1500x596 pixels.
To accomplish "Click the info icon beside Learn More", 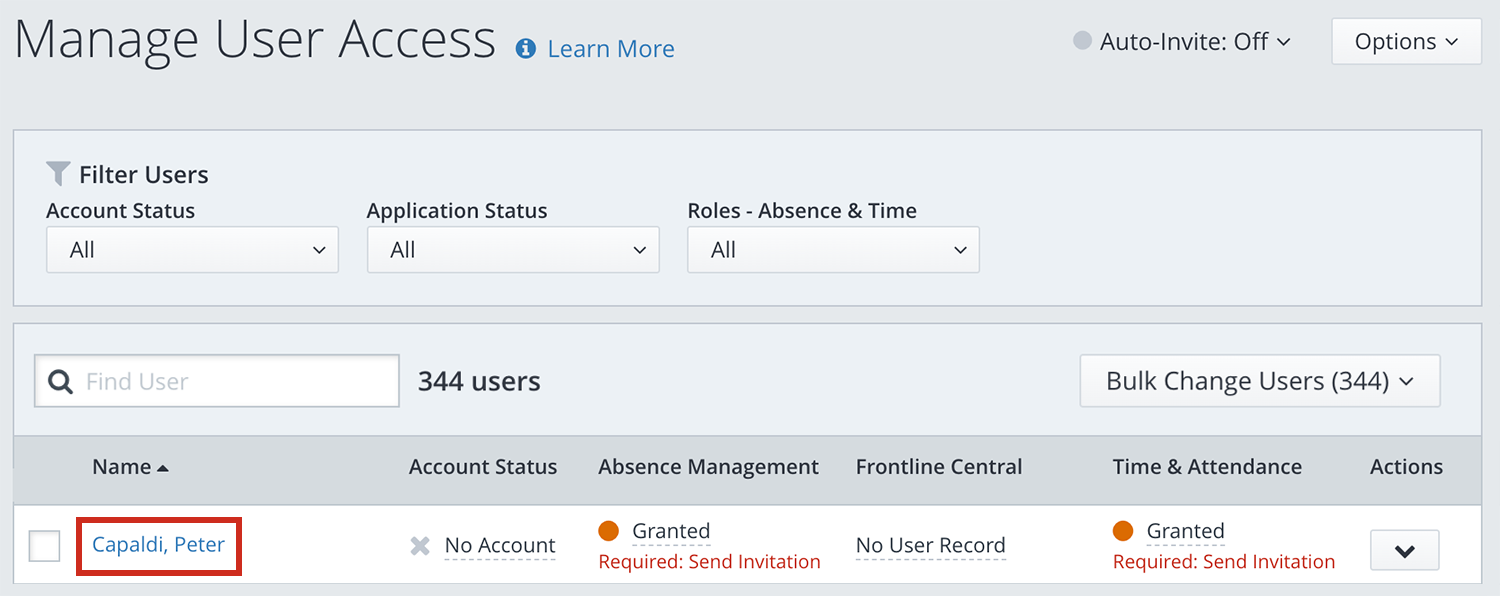I will tap(525, 49).
